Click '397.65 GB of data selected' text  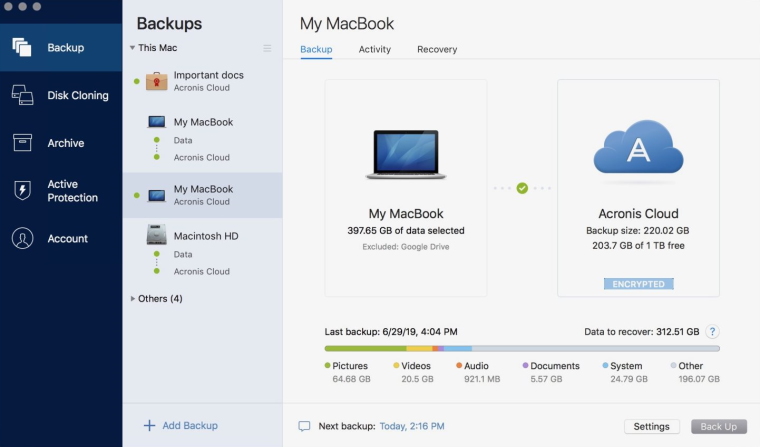[x=406, y=231]
